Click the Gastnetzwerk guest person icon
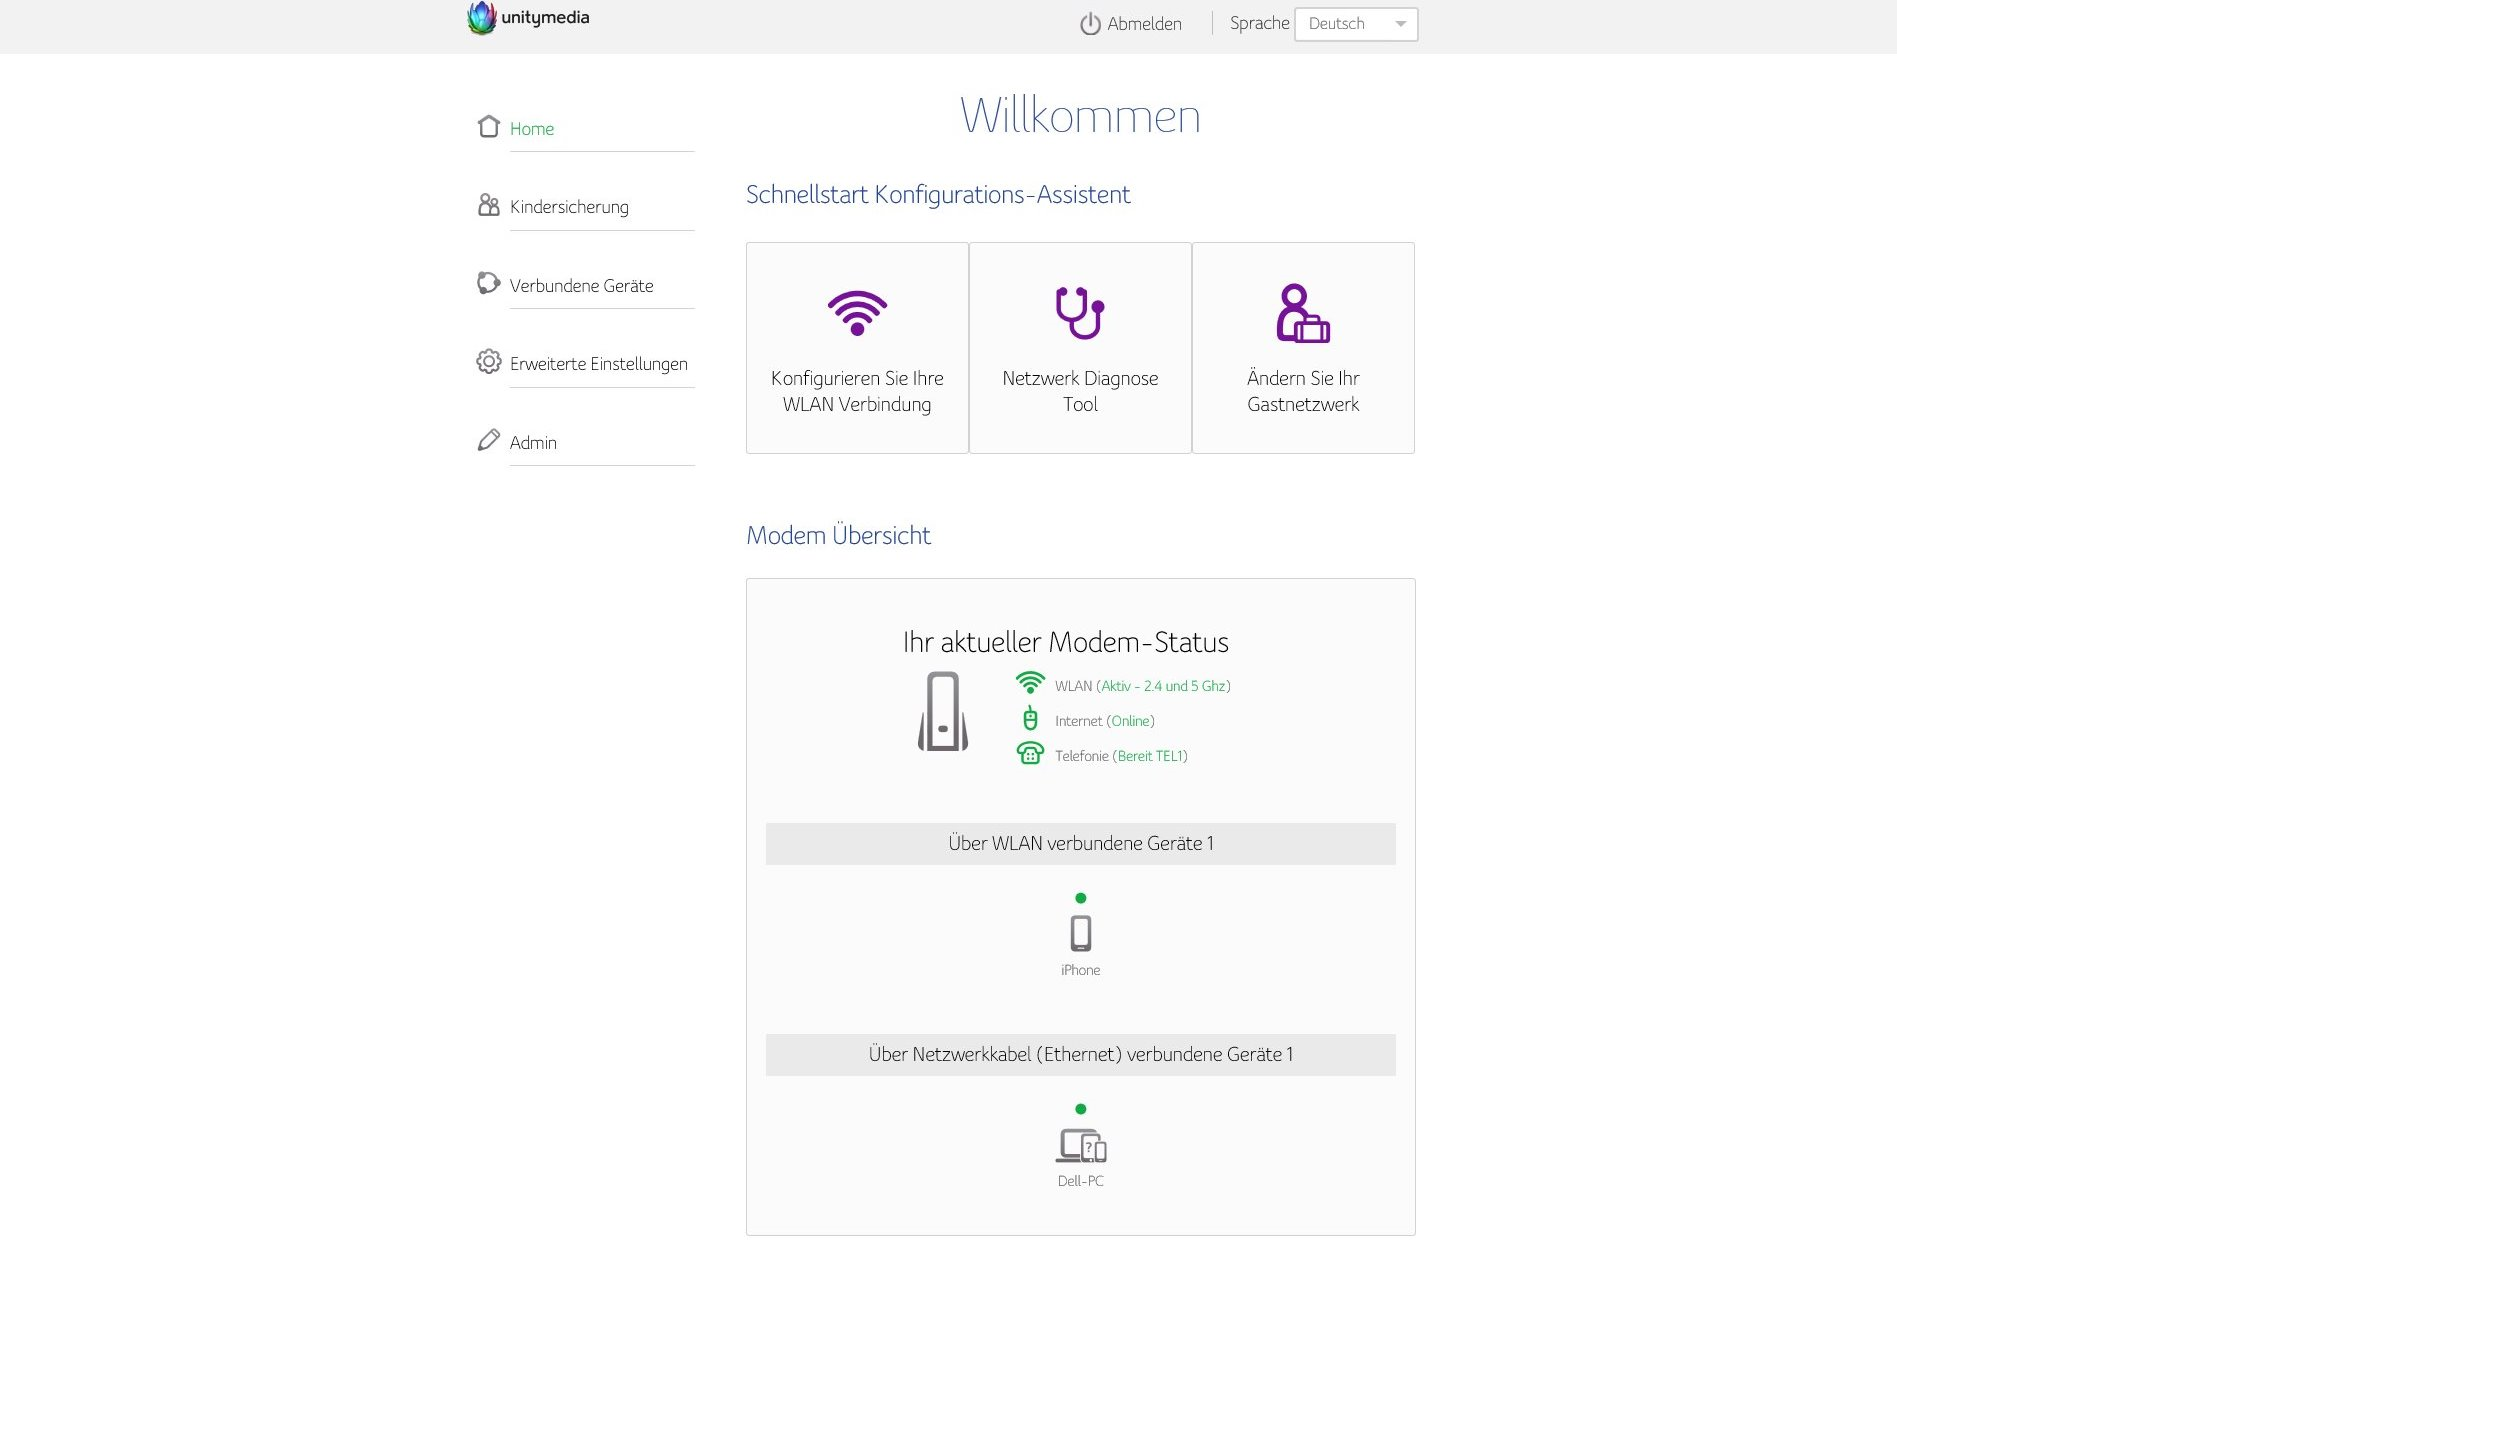Image resolution: width=2502 pixels, height=1456 pixels. point(1302,313)
